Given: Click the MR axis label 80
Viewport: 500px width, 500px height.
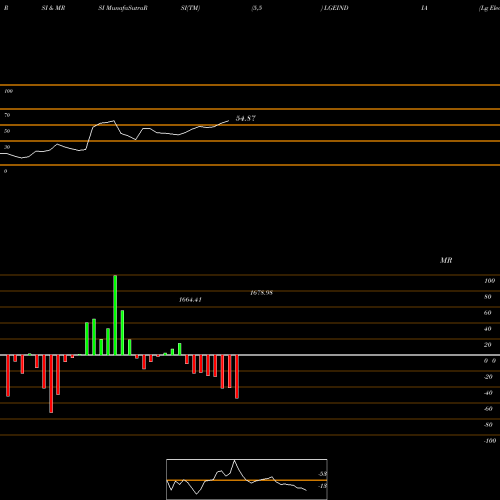Looking at the screenshot, I should click(487, 297).
